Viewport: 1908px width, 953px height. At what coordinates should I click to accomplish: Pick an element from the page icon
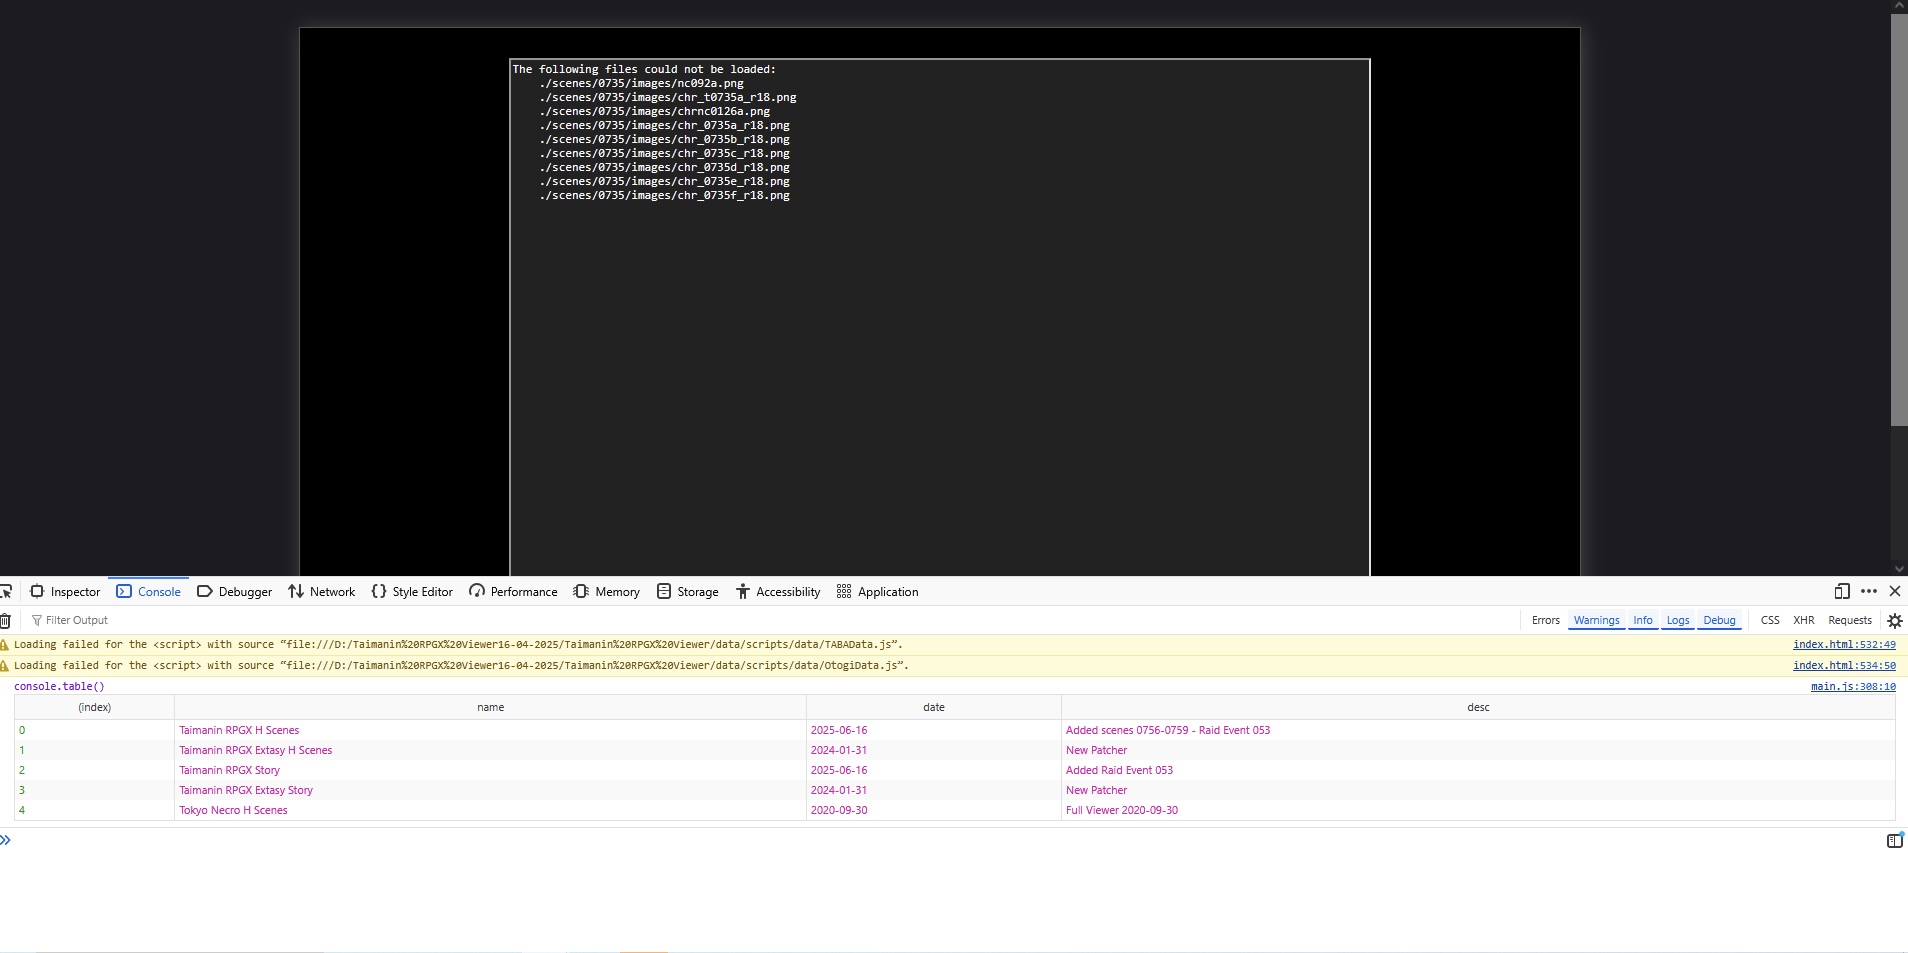tap(5, 591)
